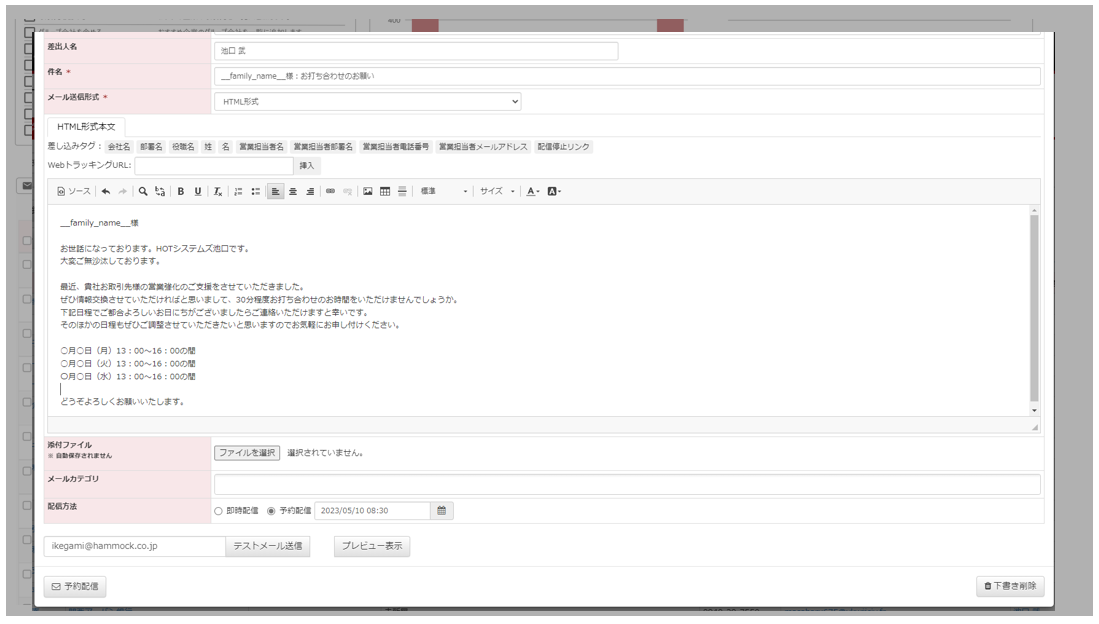Open the text color picker
1099x624 pixels.
pyautogui.click(x=533, y=191)
